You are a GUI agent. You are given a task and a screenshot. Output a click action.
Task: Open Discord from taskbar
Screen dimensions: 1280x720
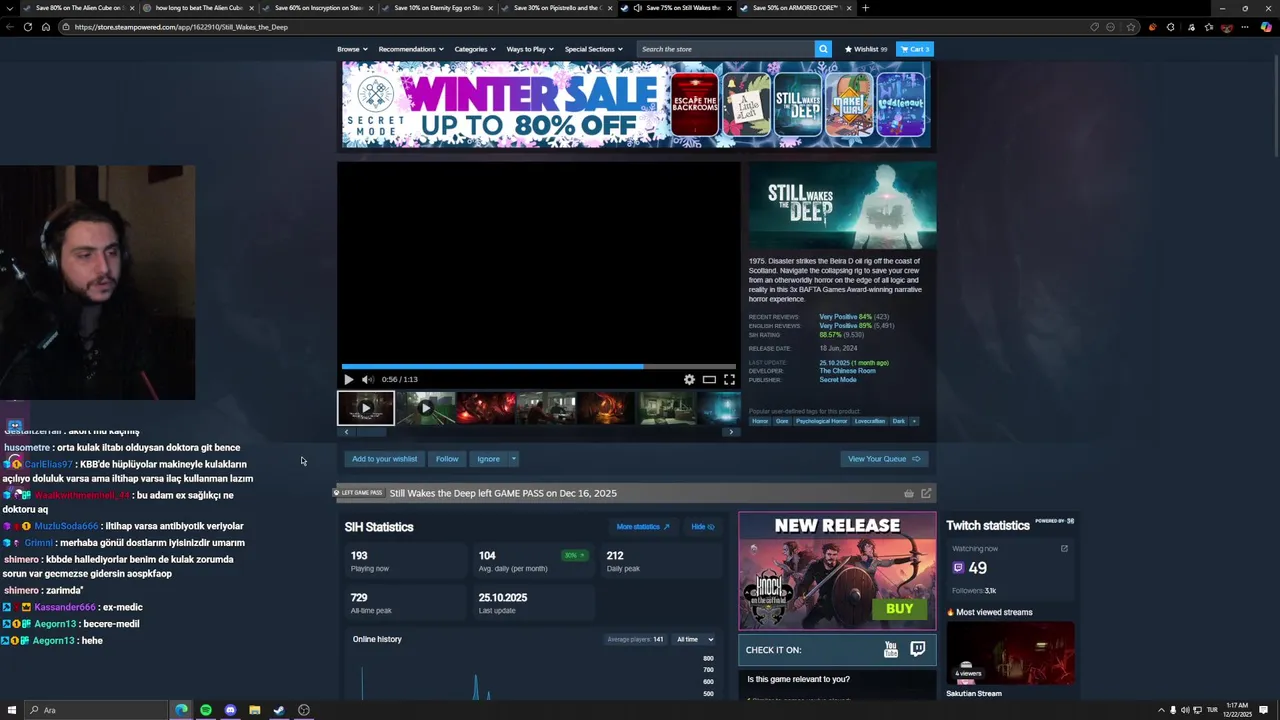[230, 710]
